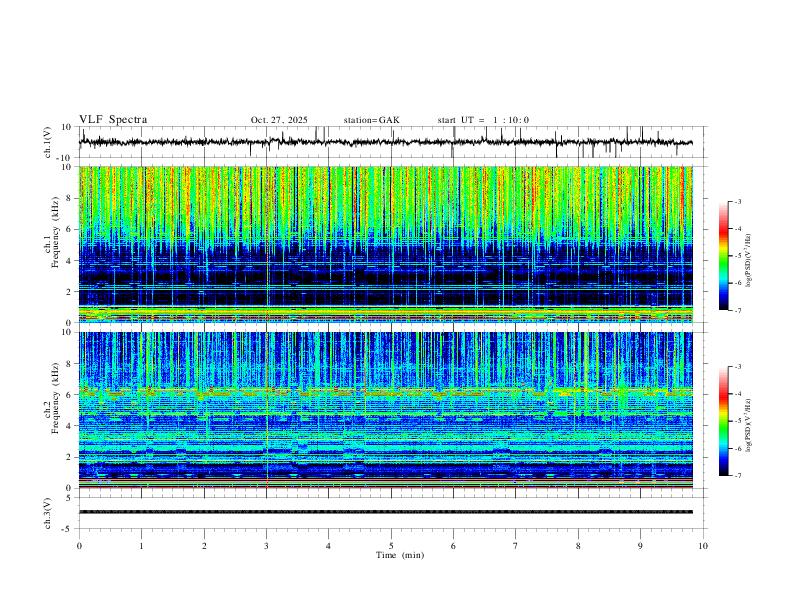Viewport: 792px width, 612px height.
Task: Click the ch.2 spectrogram panel
Action: (x=385, y=410)
